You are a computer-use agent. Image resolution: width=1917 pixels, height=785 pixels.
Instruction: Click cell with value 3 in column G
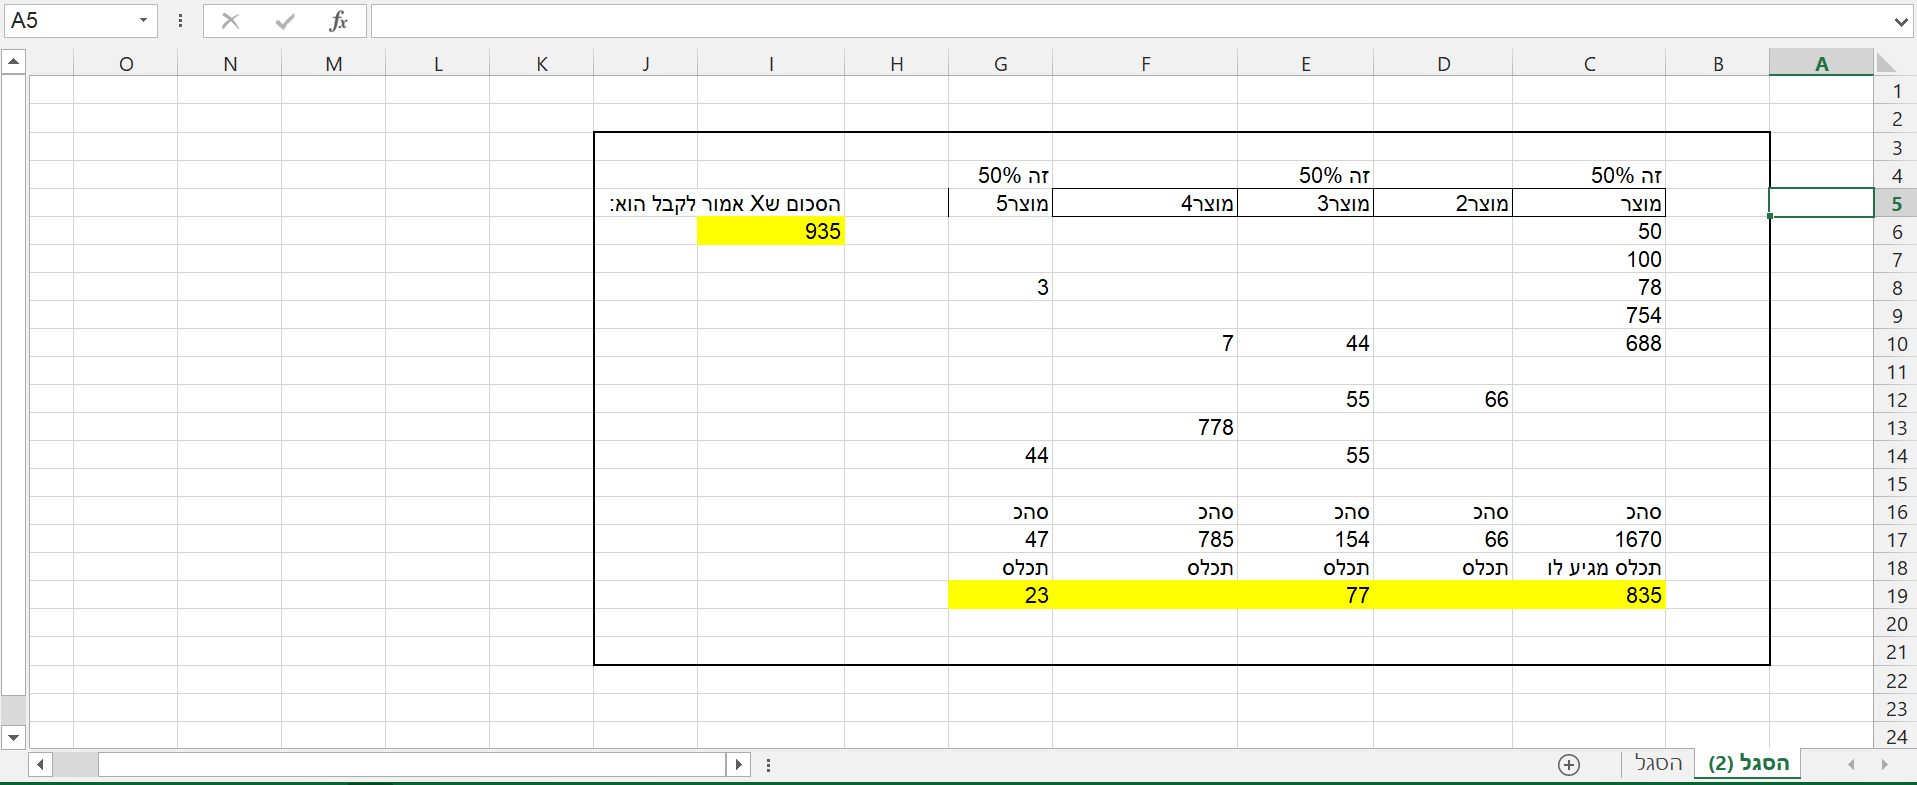(x=1000, y=287)
